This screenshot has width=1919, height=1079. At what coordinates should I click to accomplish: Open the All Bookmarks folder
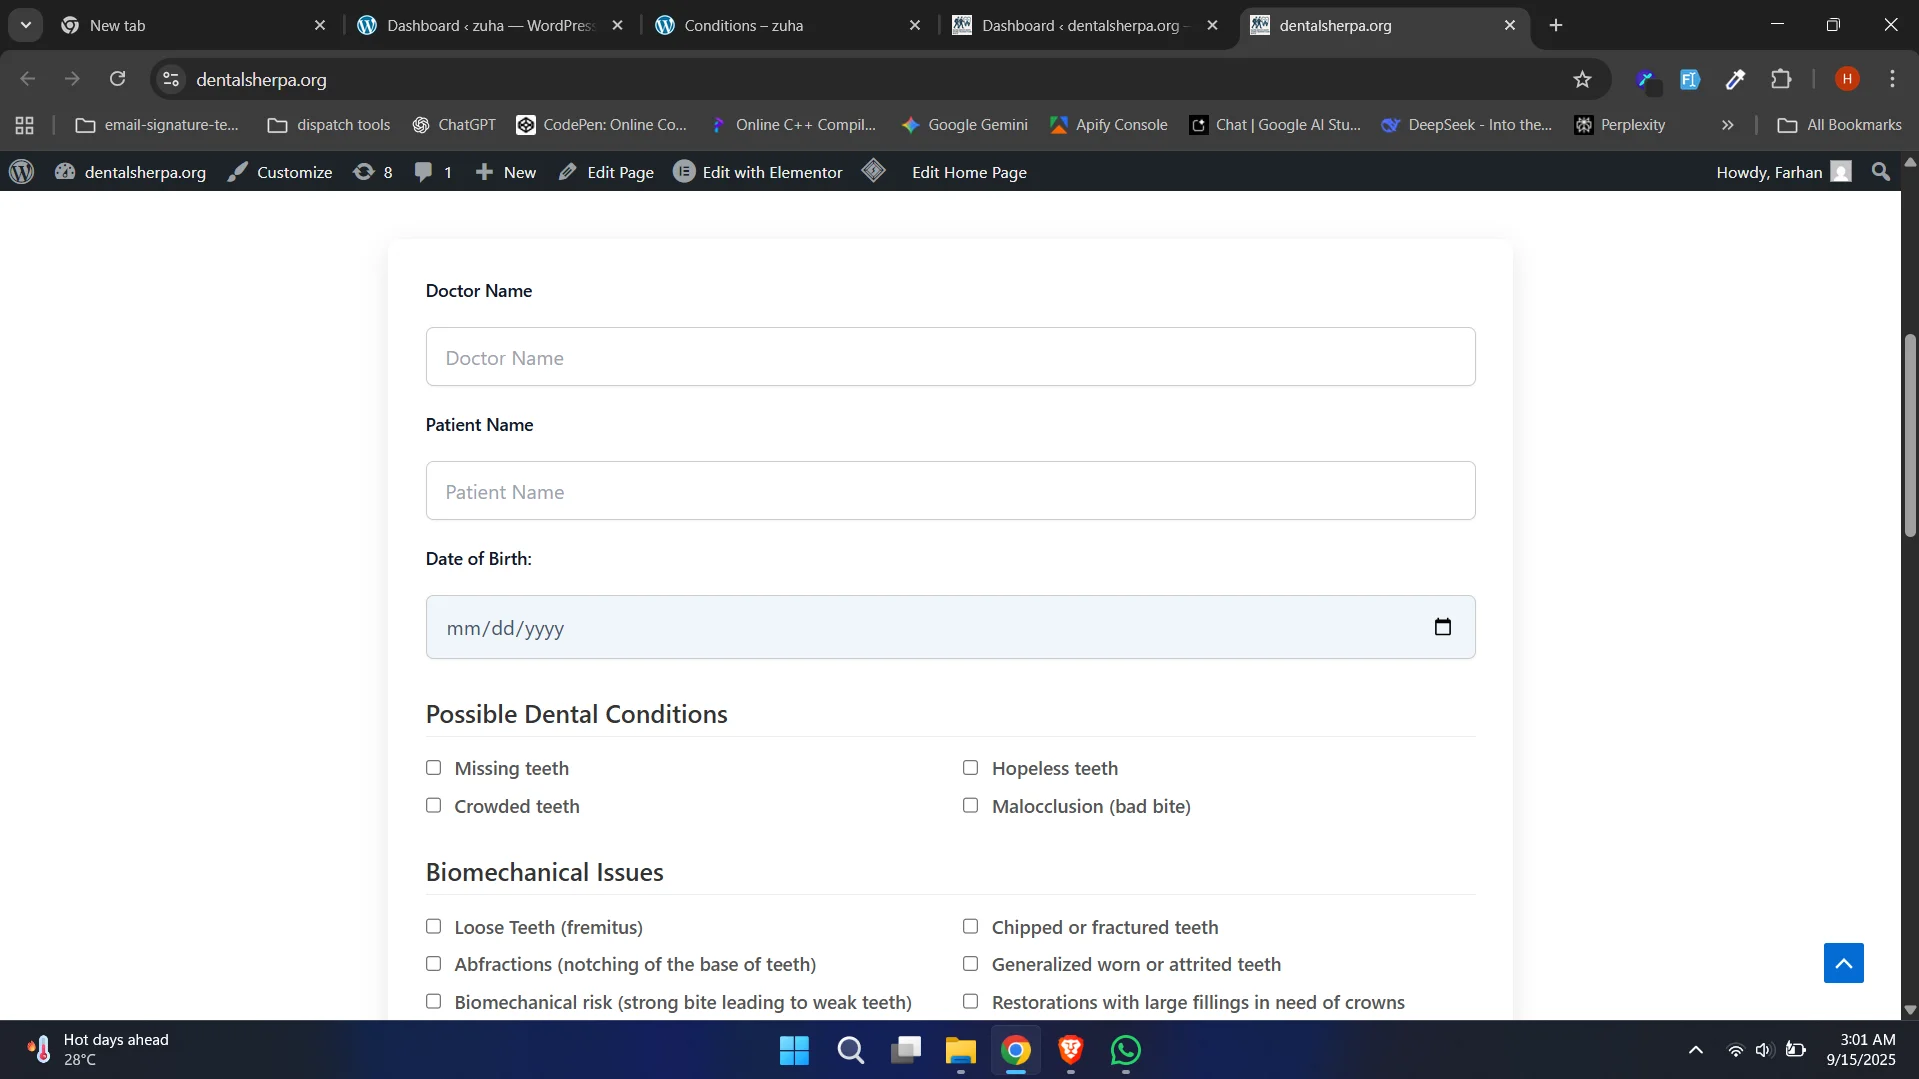pyautogui.click(x=1839, y=125)
